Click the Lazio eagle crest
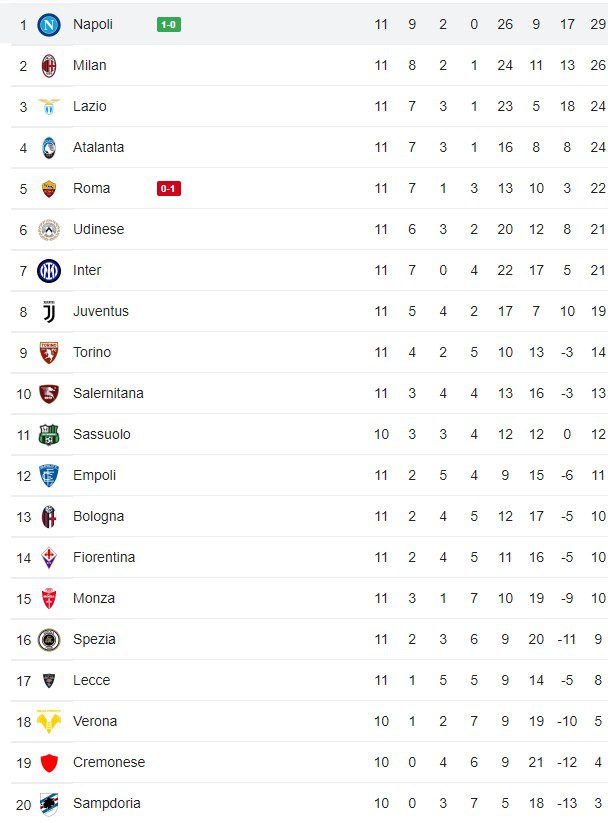The width and height of the screenshot is (608, 823). [49, 106]
